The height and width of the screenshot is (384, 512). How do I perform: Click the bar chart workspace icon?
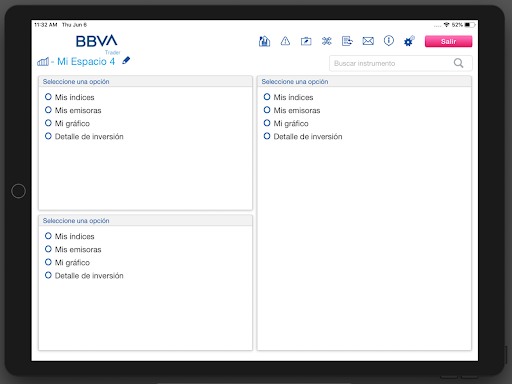click(43, 61)
